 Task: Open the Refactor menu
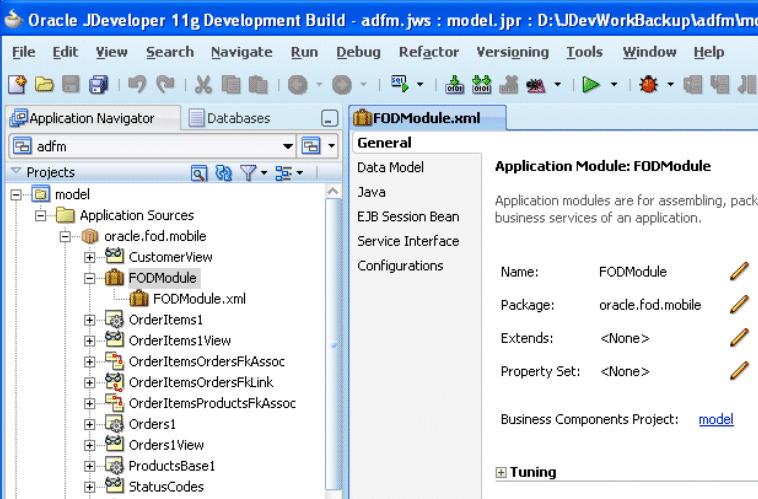point(428,52)
